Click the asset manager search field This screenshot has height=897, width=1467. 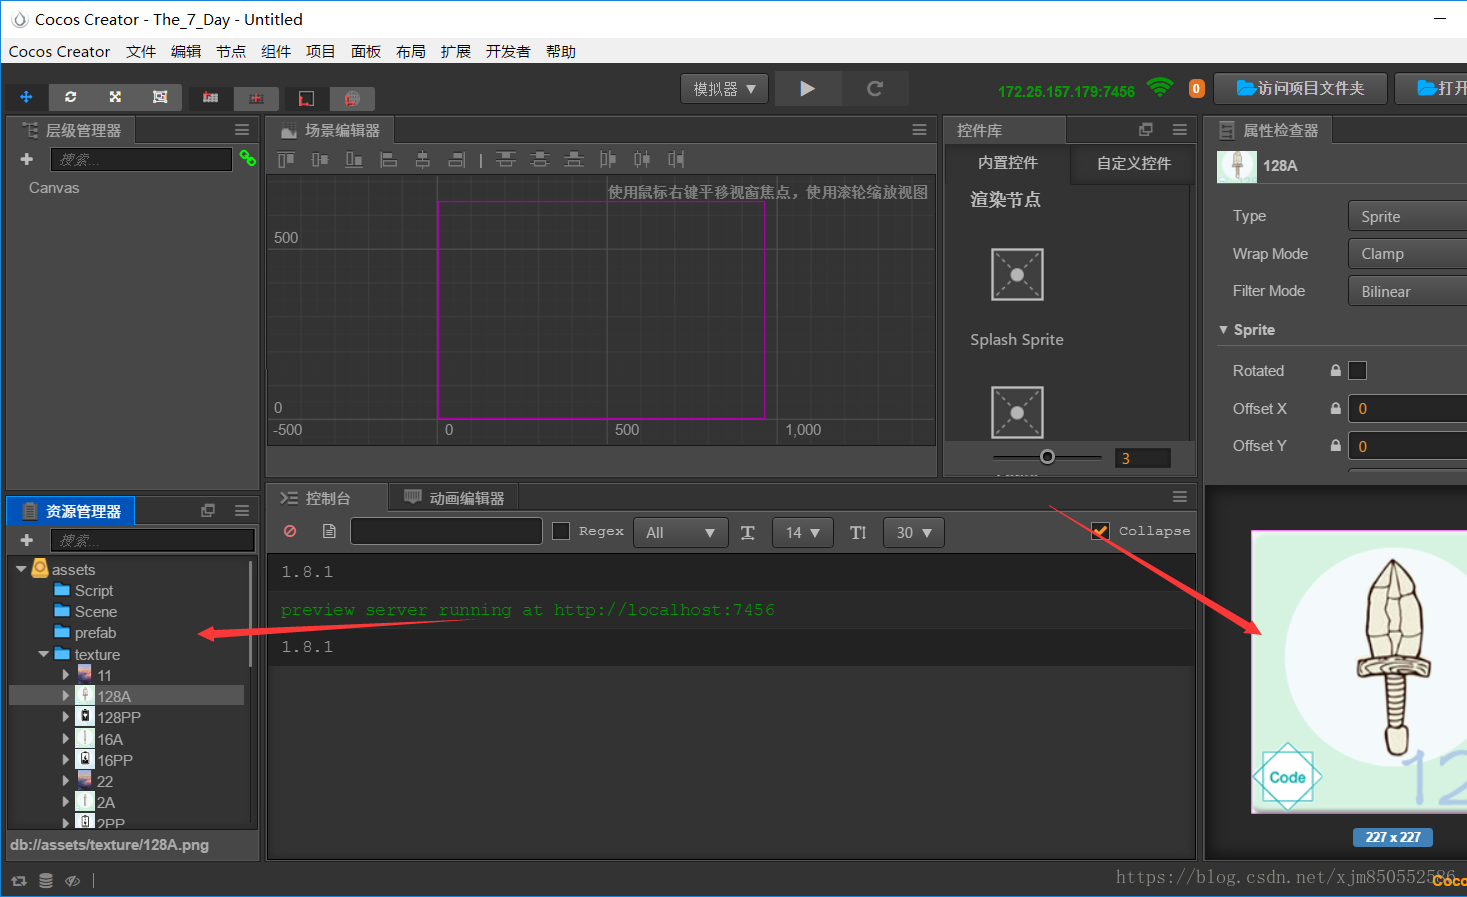click(x=153, y=540)
